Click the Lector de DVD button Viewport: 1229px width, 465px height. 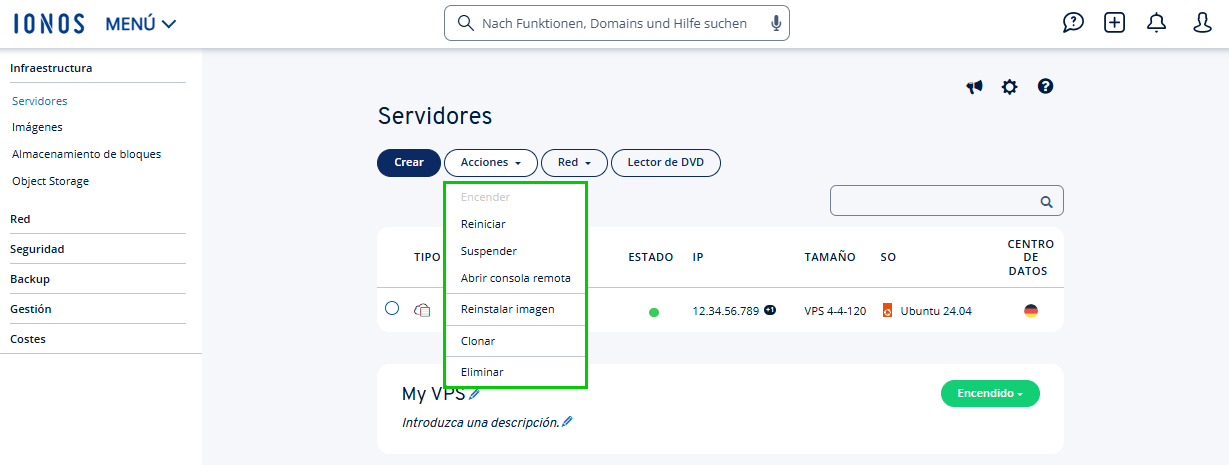(665, 162)
